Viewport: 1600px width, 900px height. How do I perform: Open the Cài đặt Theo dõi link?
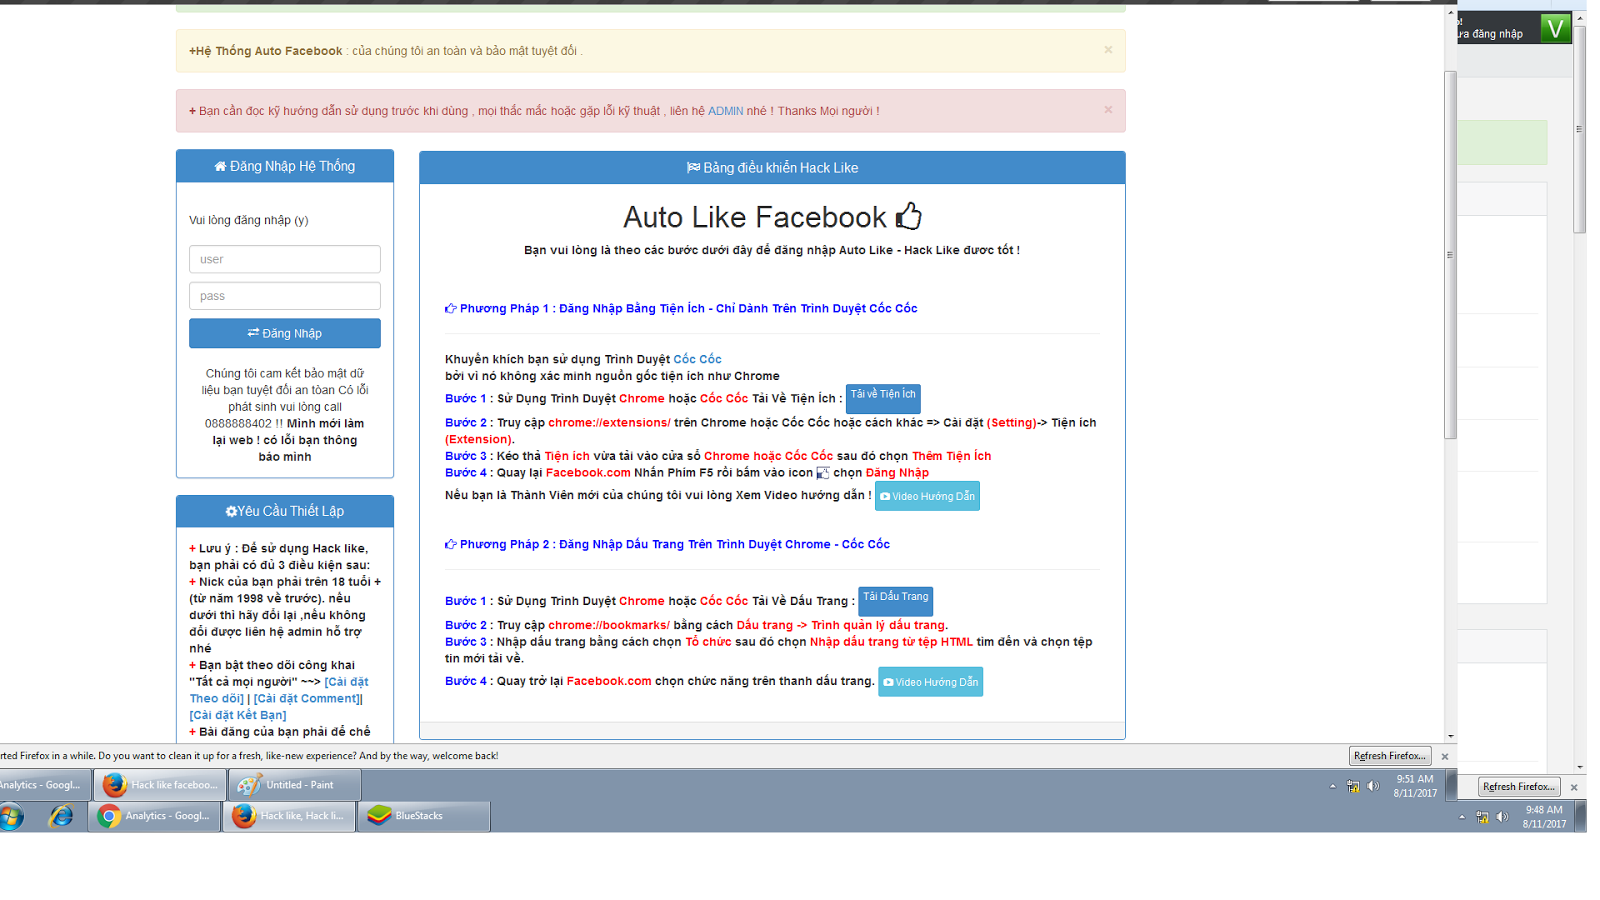(279, 690)
